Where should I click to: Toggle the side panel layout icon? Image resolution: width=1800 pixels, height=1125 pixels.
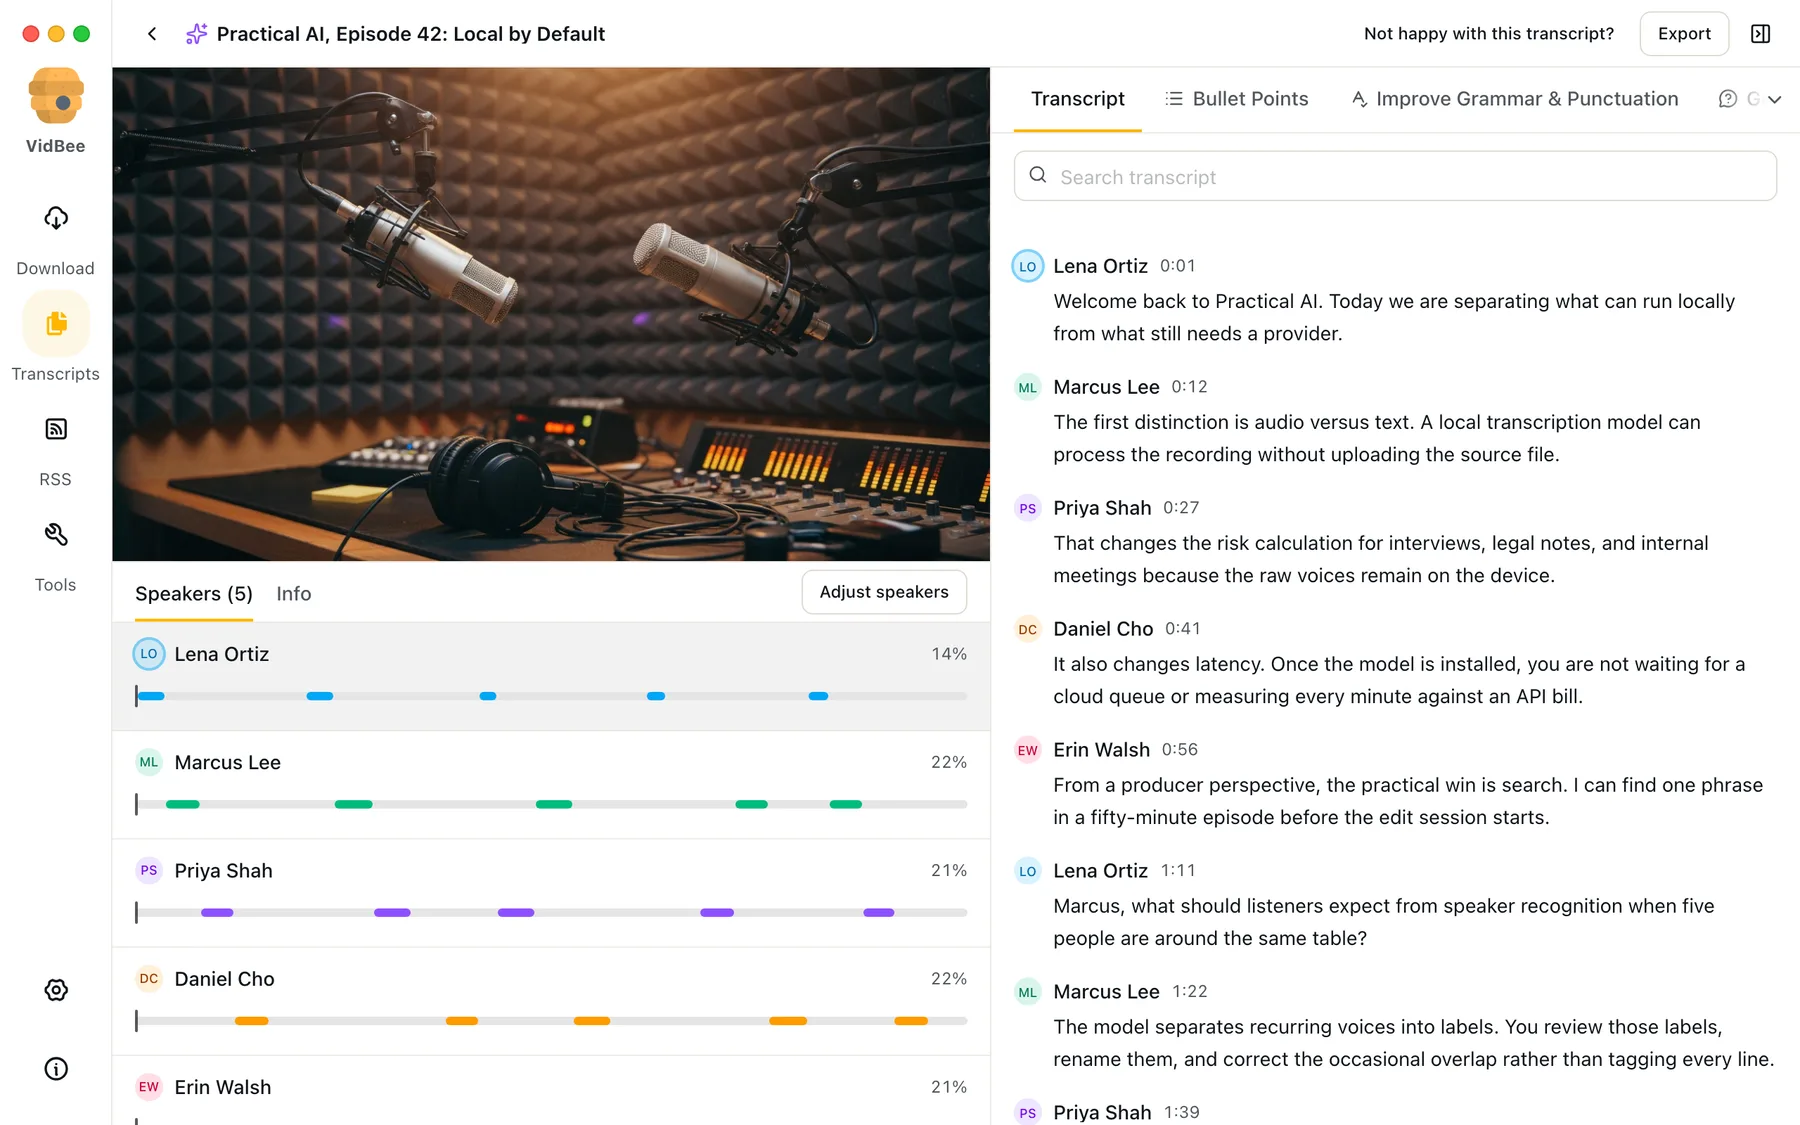coord(1761,34)
